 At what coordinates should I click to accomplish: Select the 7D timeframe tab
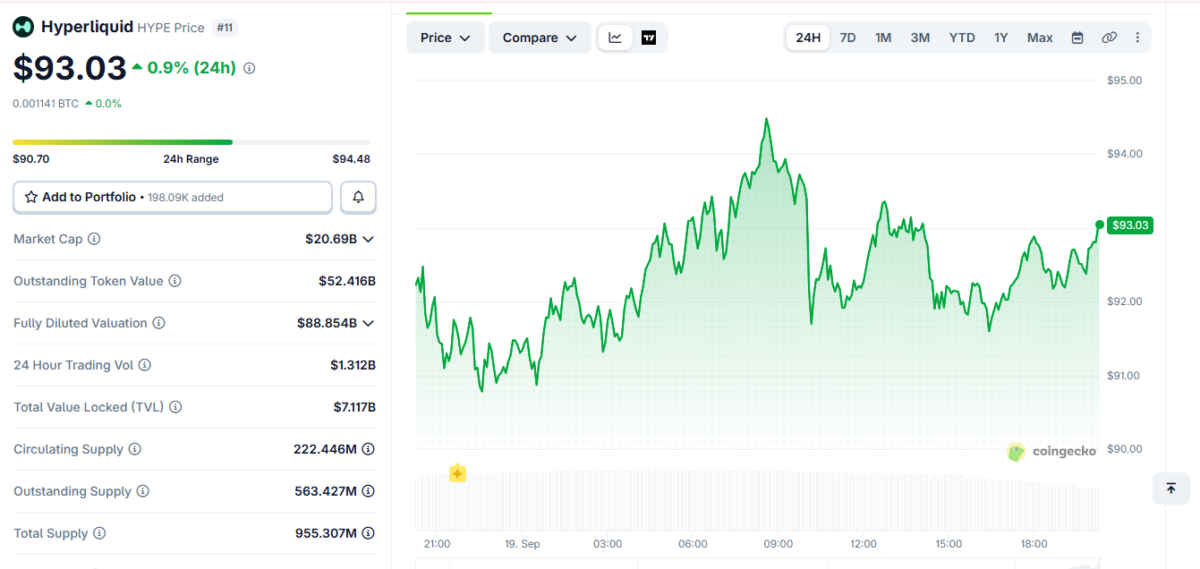click(x=847, y=38)
